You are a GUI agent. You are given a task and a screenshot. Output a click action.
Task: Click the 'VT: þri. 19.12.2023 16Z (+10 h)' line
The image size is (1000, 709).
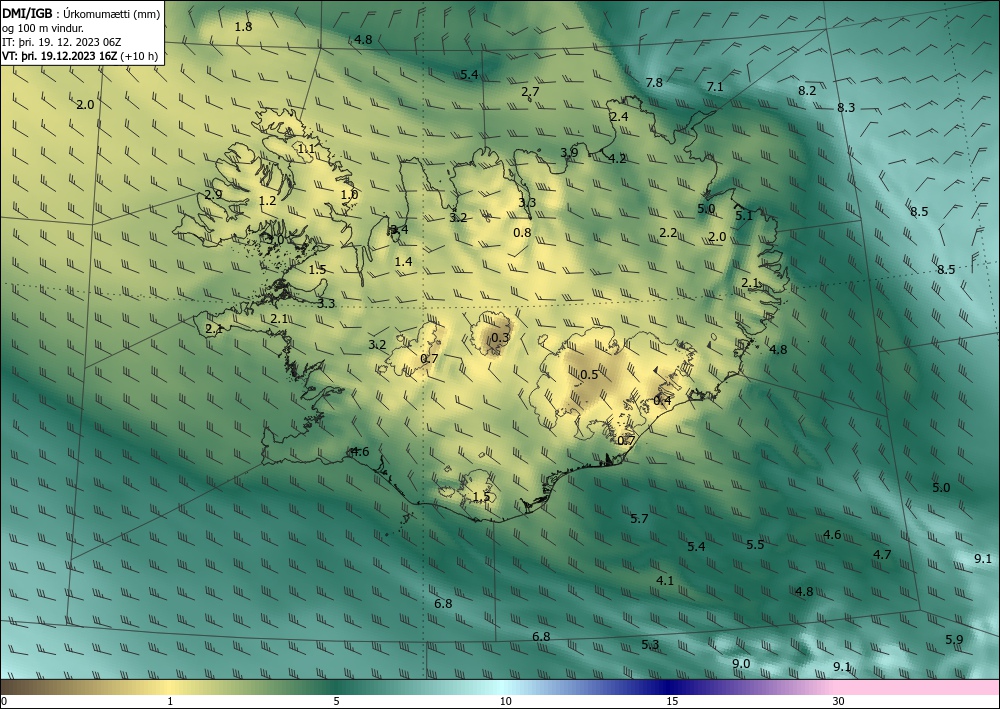click(80, 56)
